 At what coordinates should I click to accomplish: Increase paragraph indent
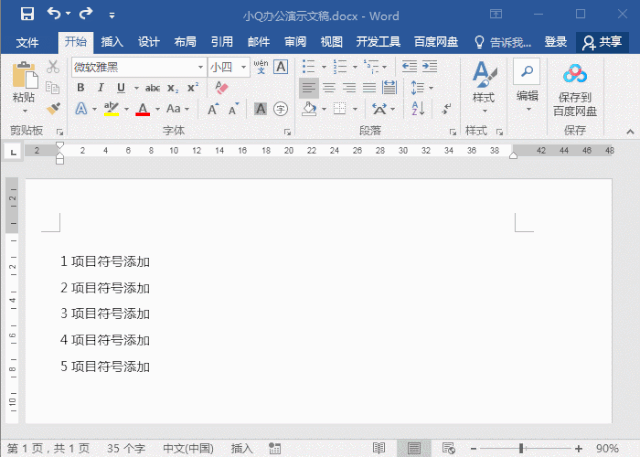coord(429,66)
